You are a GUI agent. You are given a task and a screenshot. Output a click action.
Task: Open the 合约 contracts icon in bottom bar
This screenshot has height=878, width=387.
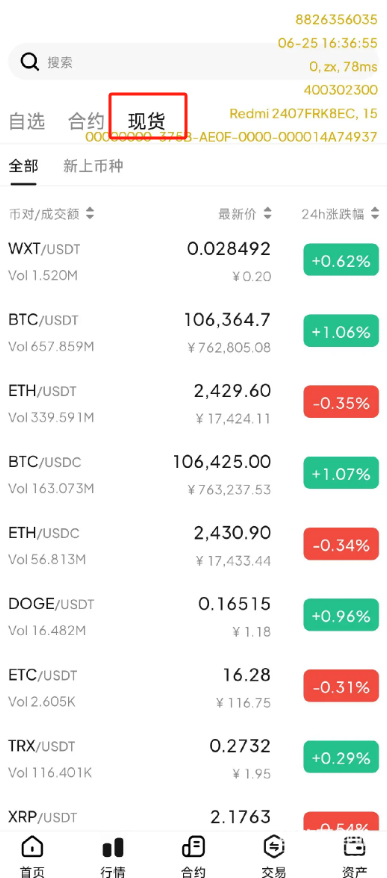coord(193,848)
